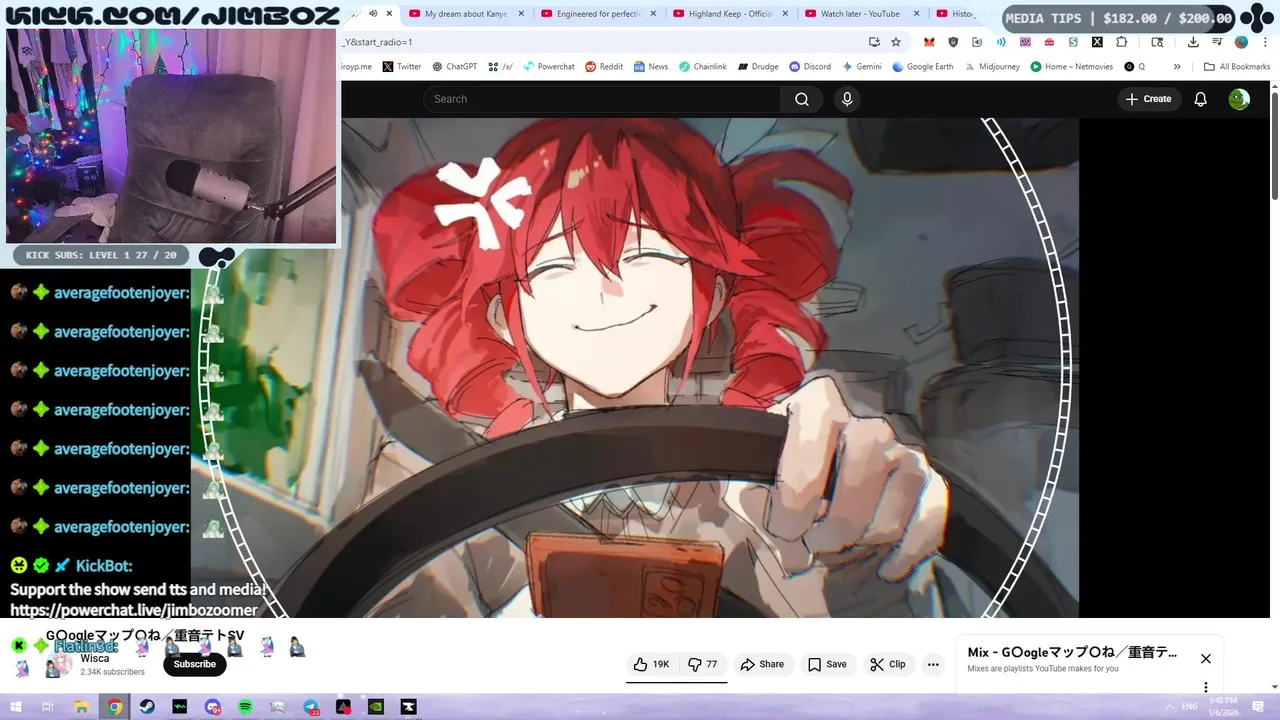Switch to 'Highland Keep - Official' tab
1280x720 pixels.
click(x=730, y=14)
